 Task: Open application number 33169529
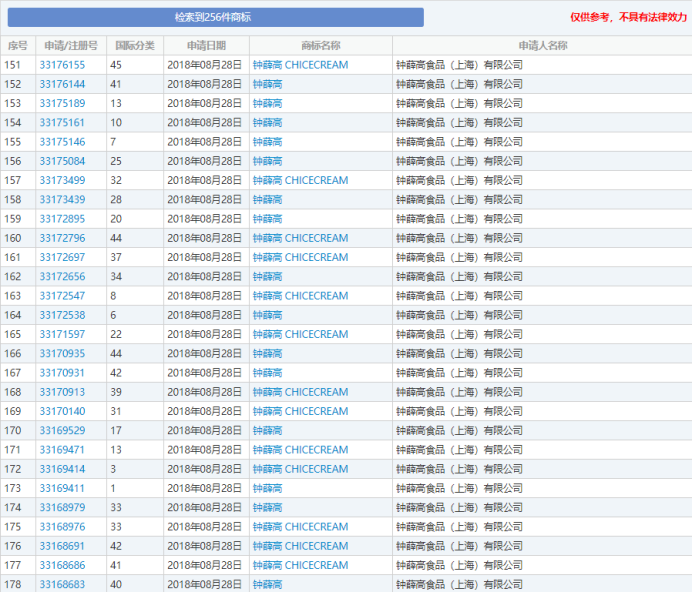pos(62,431)
